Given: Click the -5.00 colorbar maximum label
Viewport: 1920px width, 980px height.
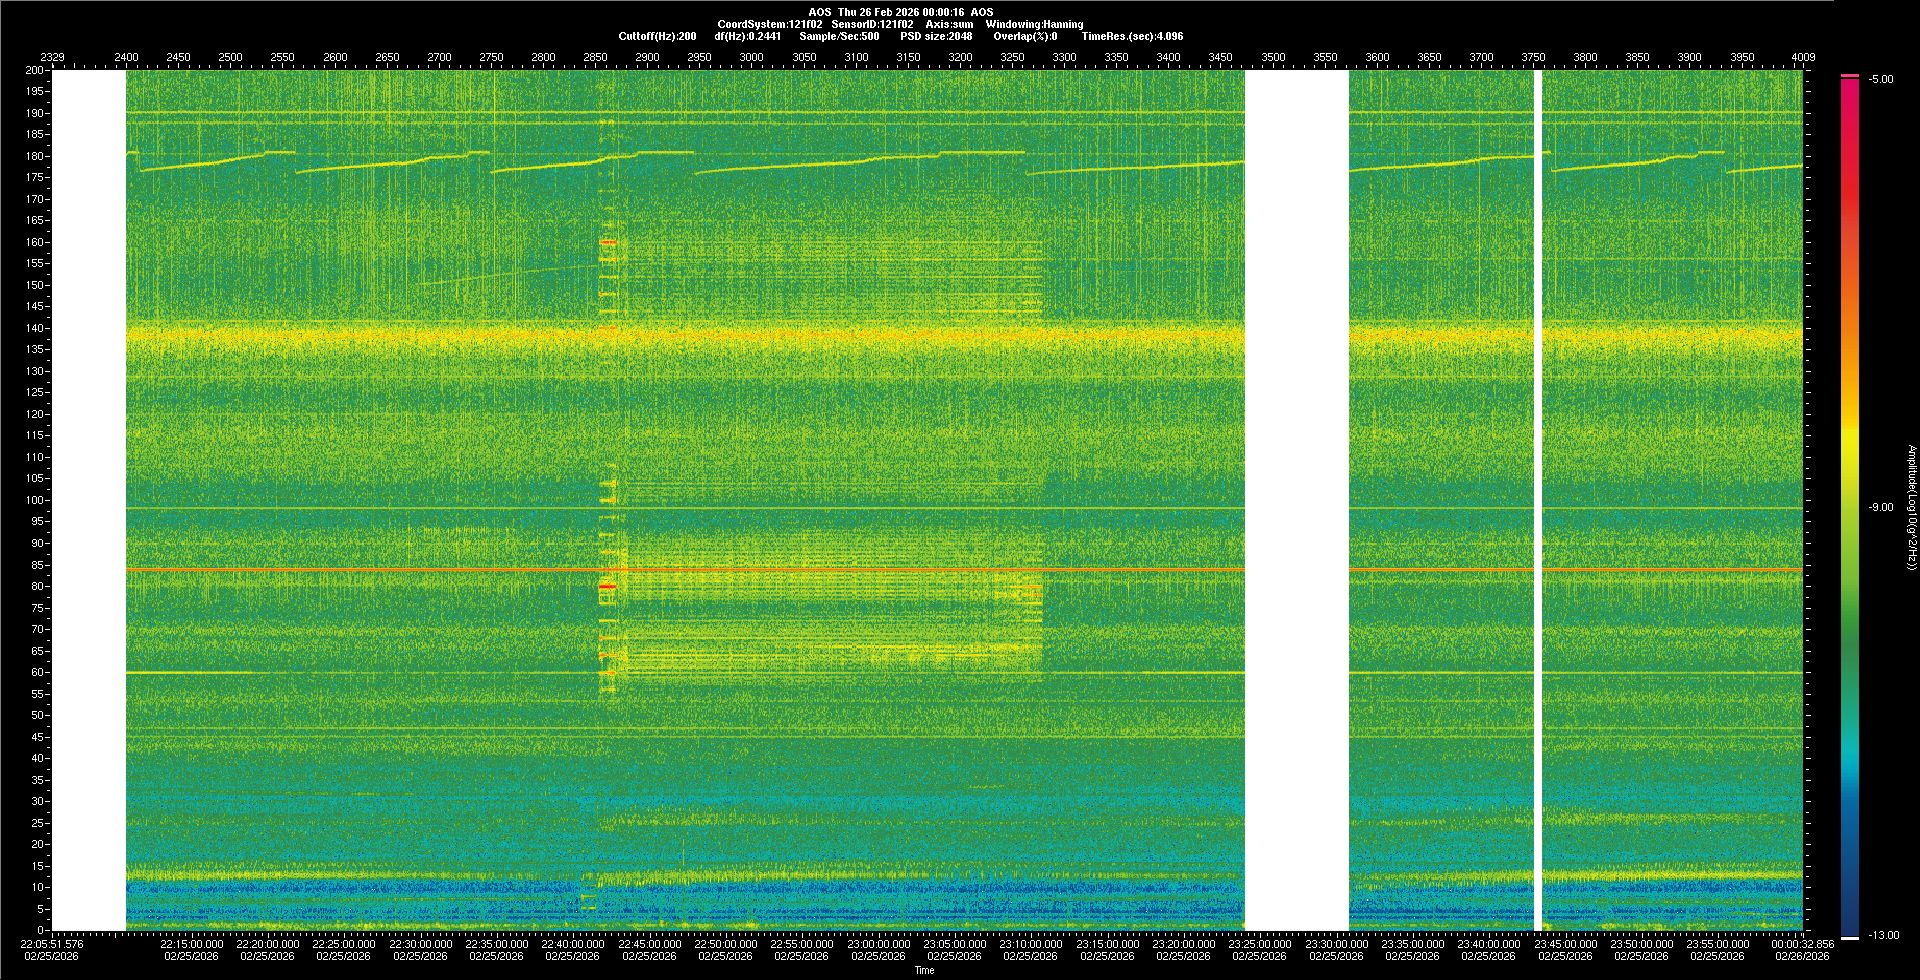Looking at the screenshot, I should (1881, 79).
